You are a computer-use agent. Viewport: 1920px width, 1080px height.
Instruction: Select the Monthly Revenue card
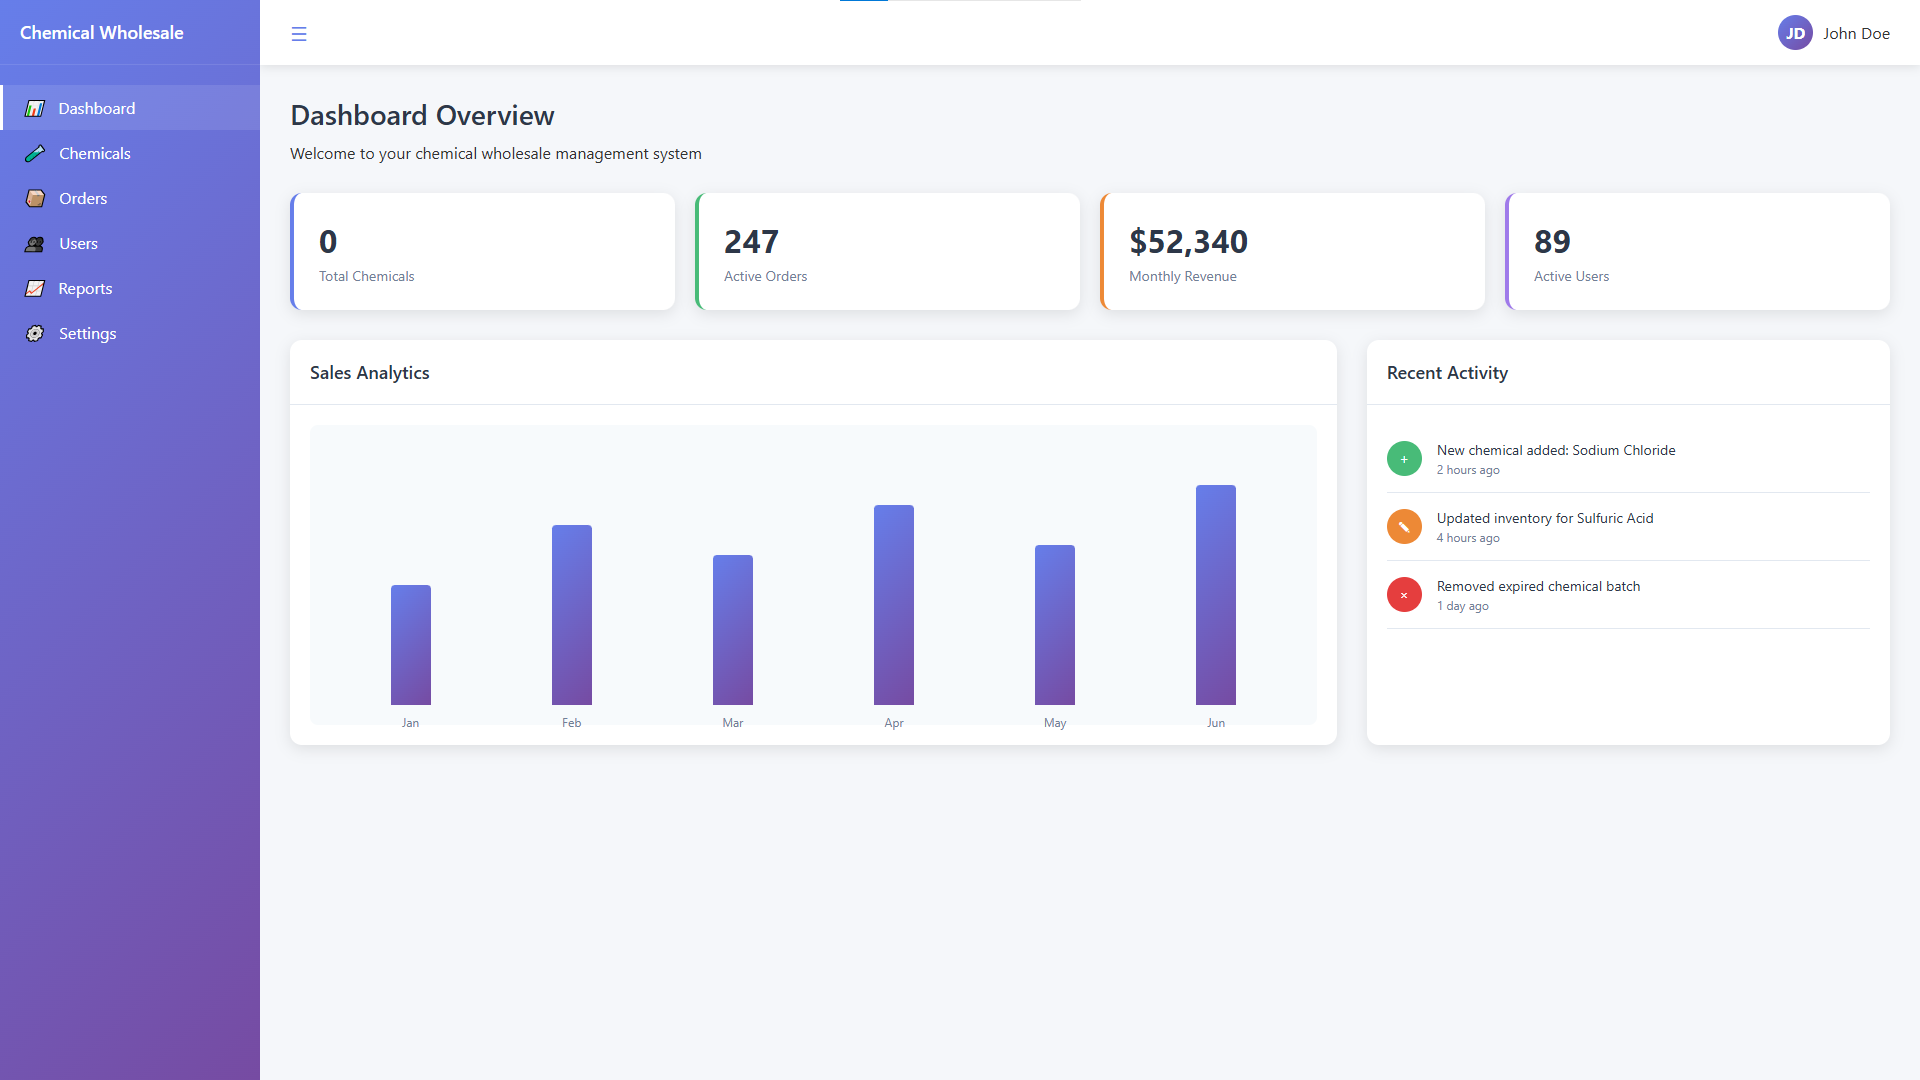pyautogui.click(x=1292, y=252)
